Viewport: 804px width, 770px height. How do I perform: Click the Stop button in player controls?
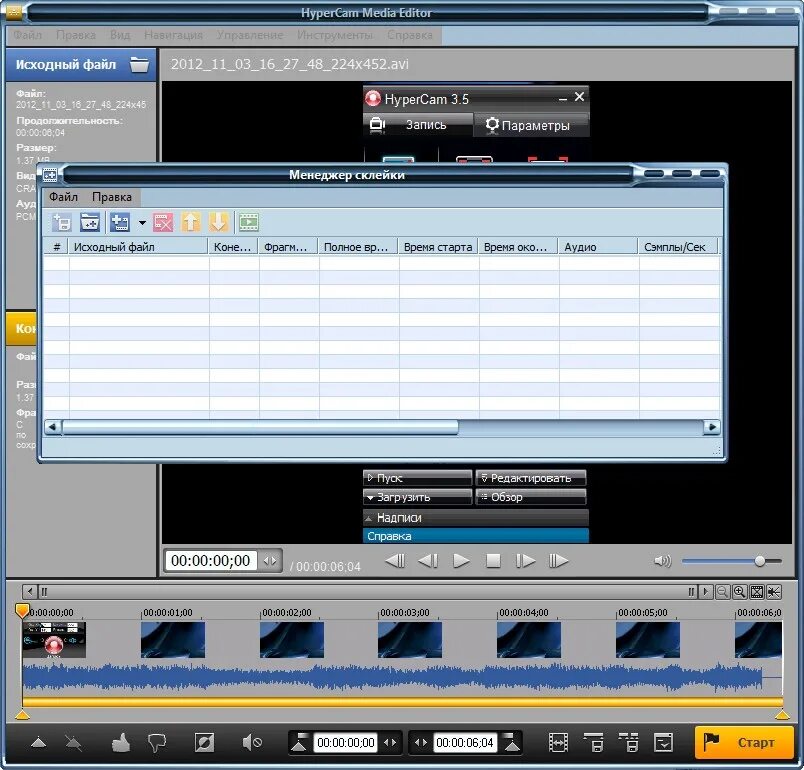point(493,561)
